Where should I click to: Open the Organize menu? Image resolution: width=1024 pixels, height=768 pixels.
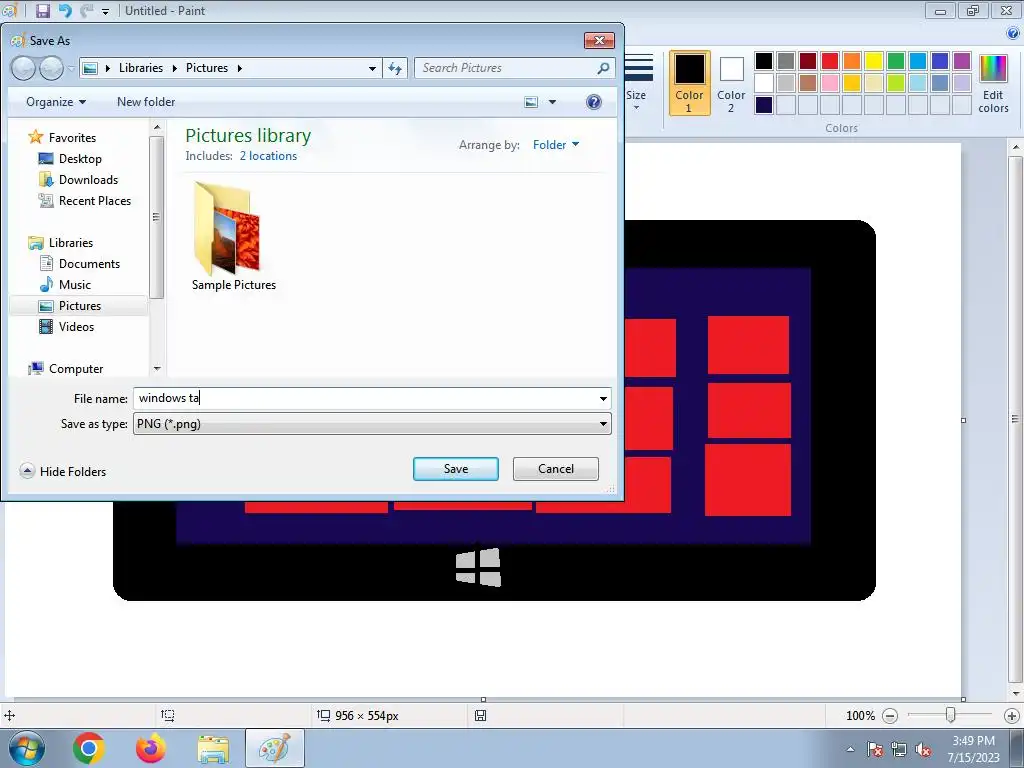pyautogui.click(x=56, y=102)
